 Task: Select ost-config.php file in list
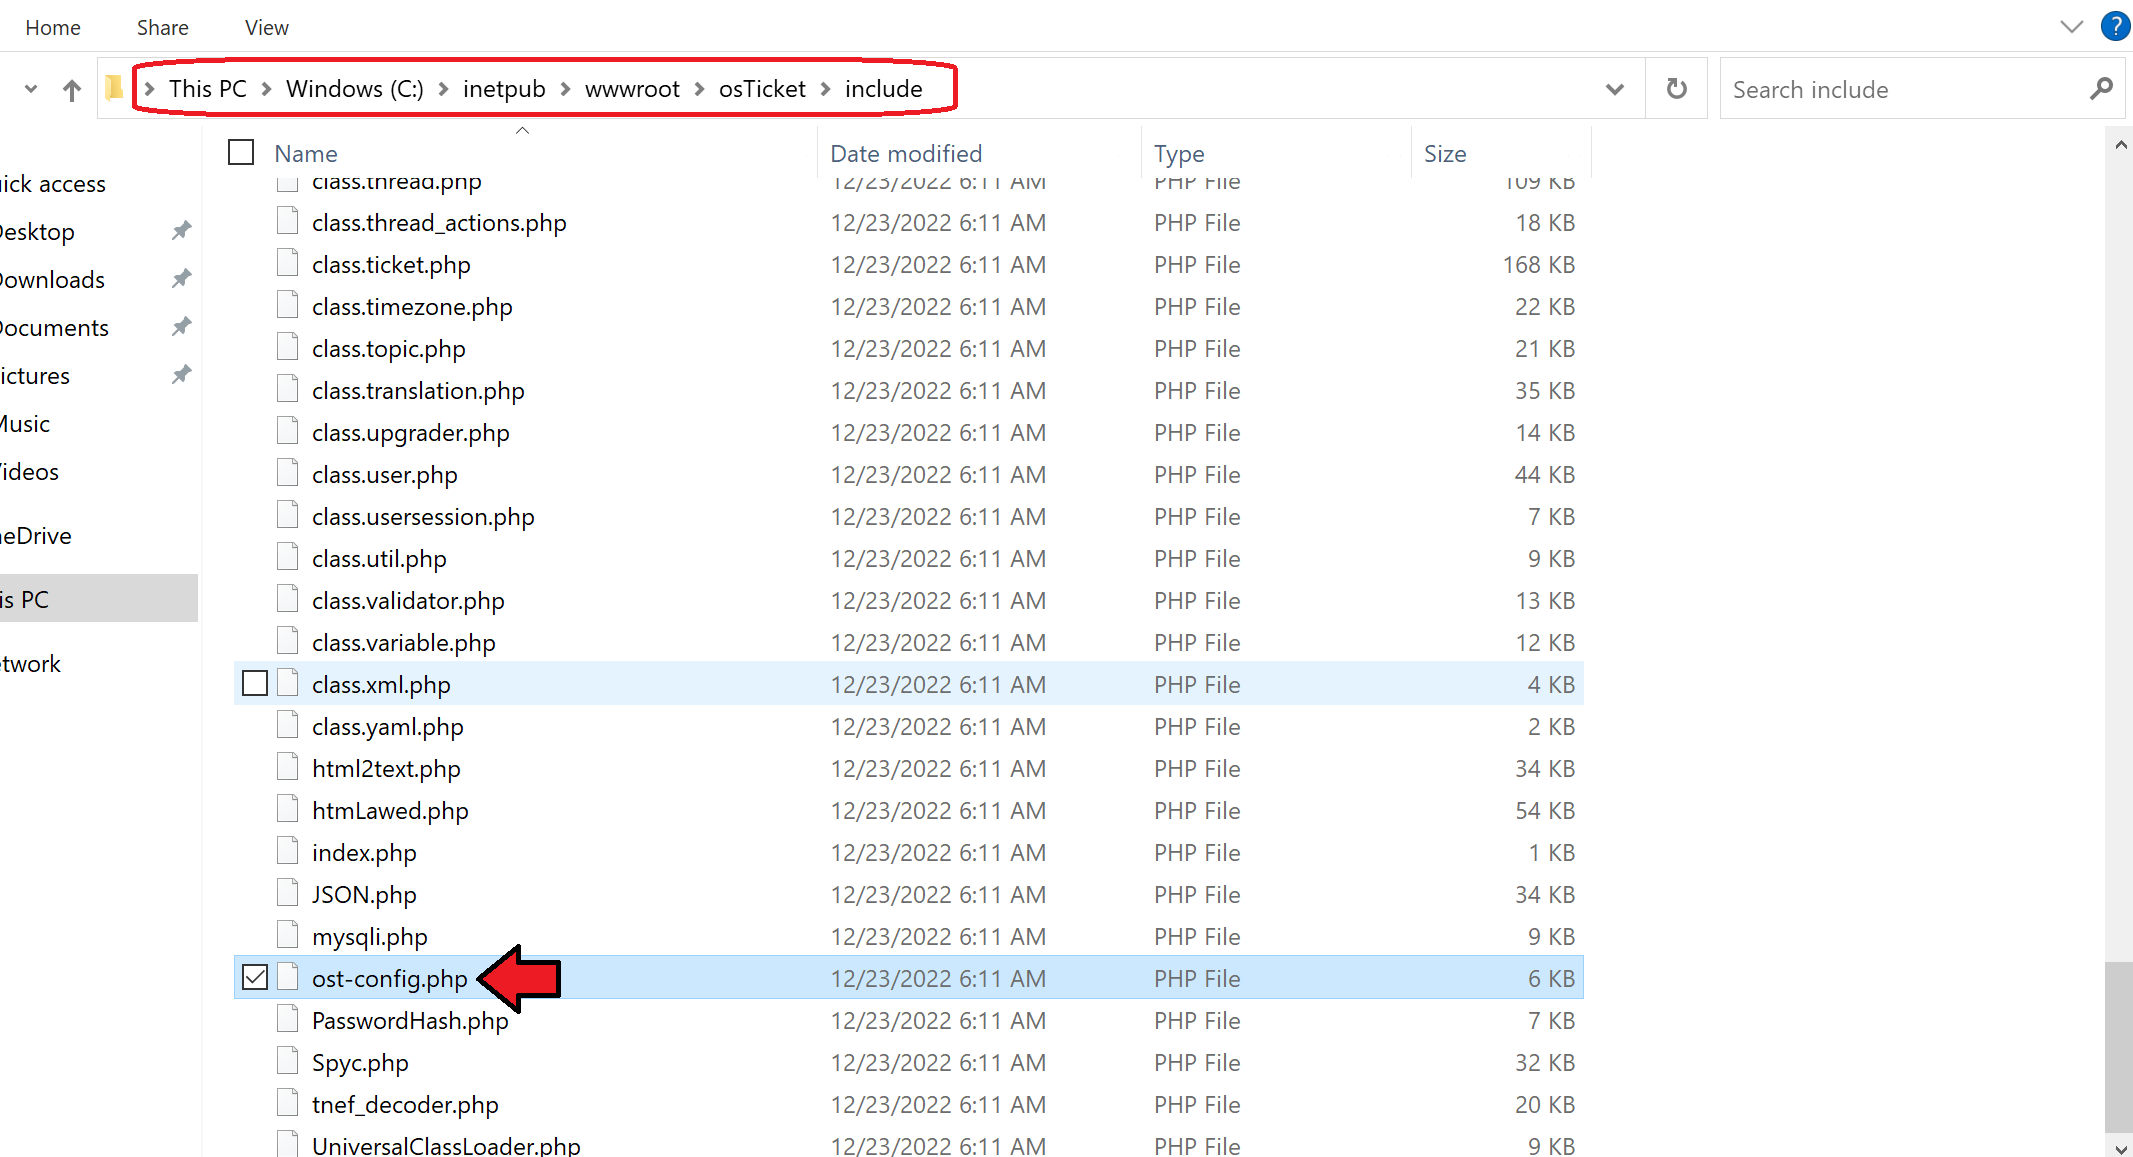point(390,979)
